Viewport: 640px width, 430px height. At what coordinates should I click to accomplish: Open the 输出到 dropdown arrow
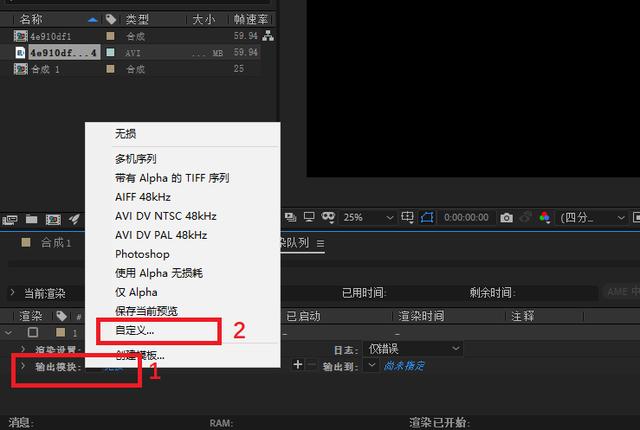[371, 365]
